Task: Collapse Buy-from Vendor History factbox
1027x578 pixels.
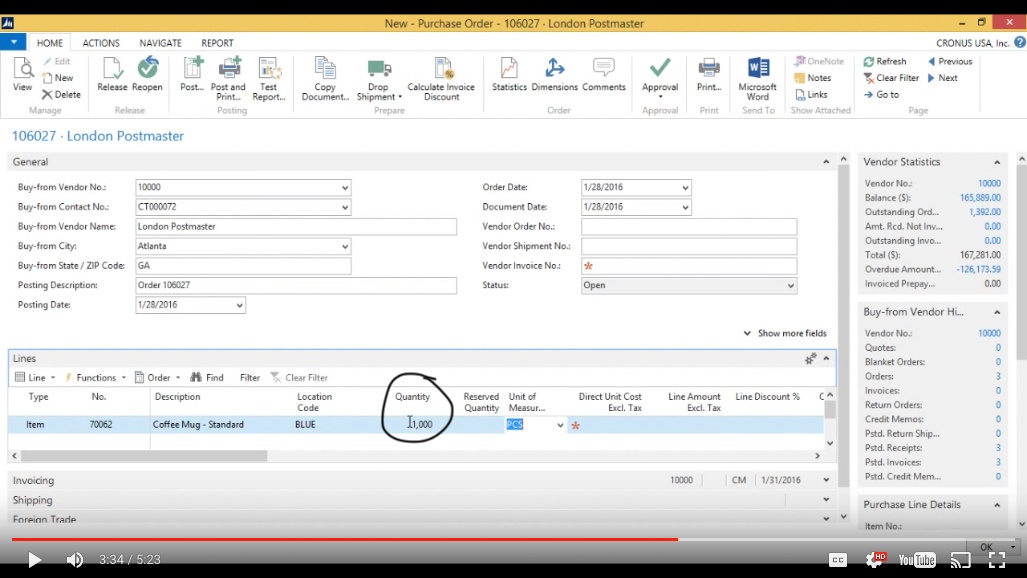Action: point(997,312)
